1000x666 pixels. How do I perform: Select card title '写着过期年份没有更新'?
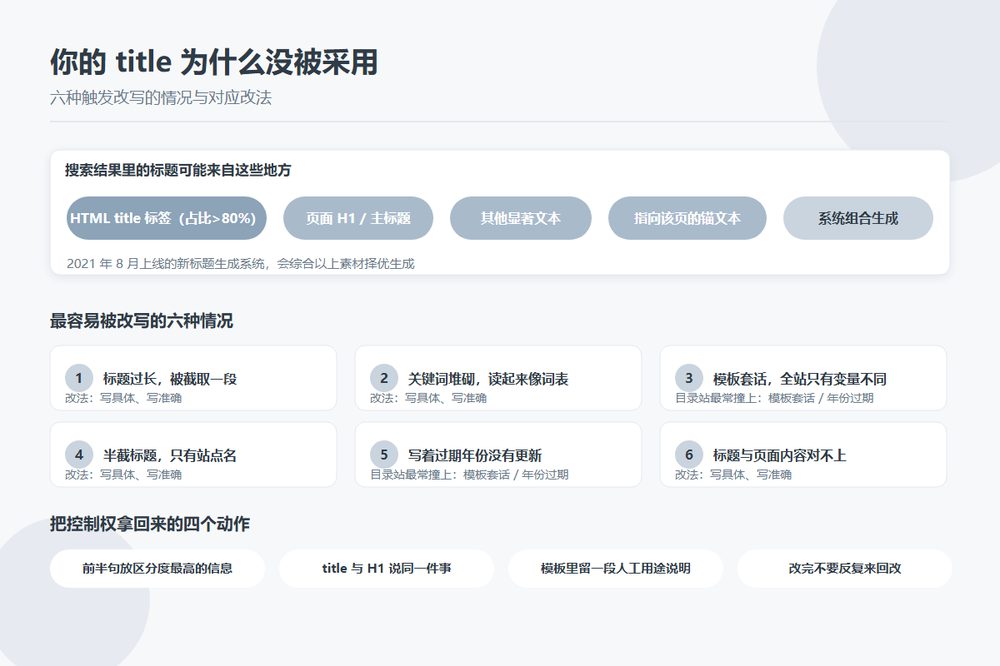click(474, 455)
